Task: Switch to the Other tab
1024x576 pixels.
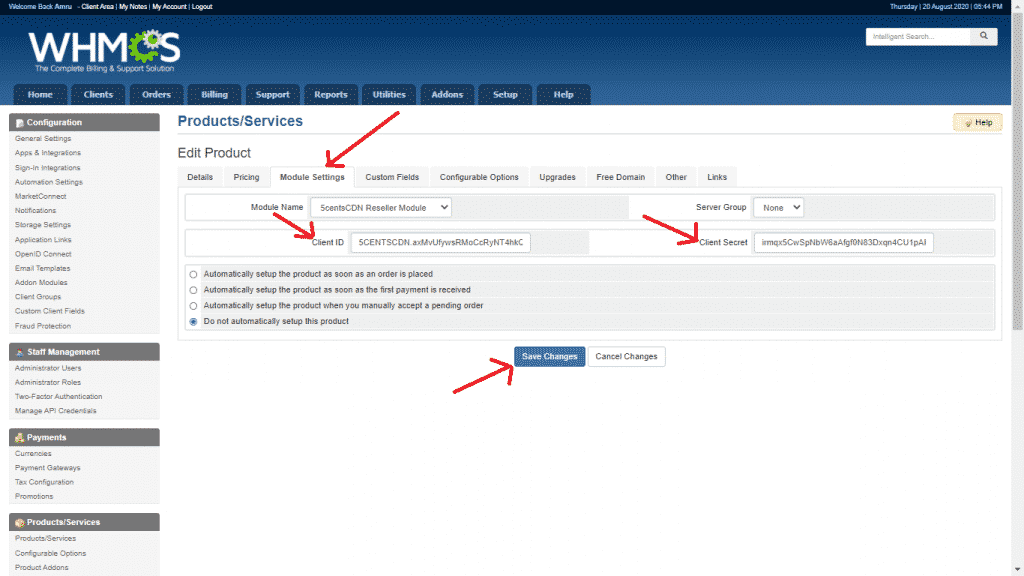Action: [x=676, y=177]
